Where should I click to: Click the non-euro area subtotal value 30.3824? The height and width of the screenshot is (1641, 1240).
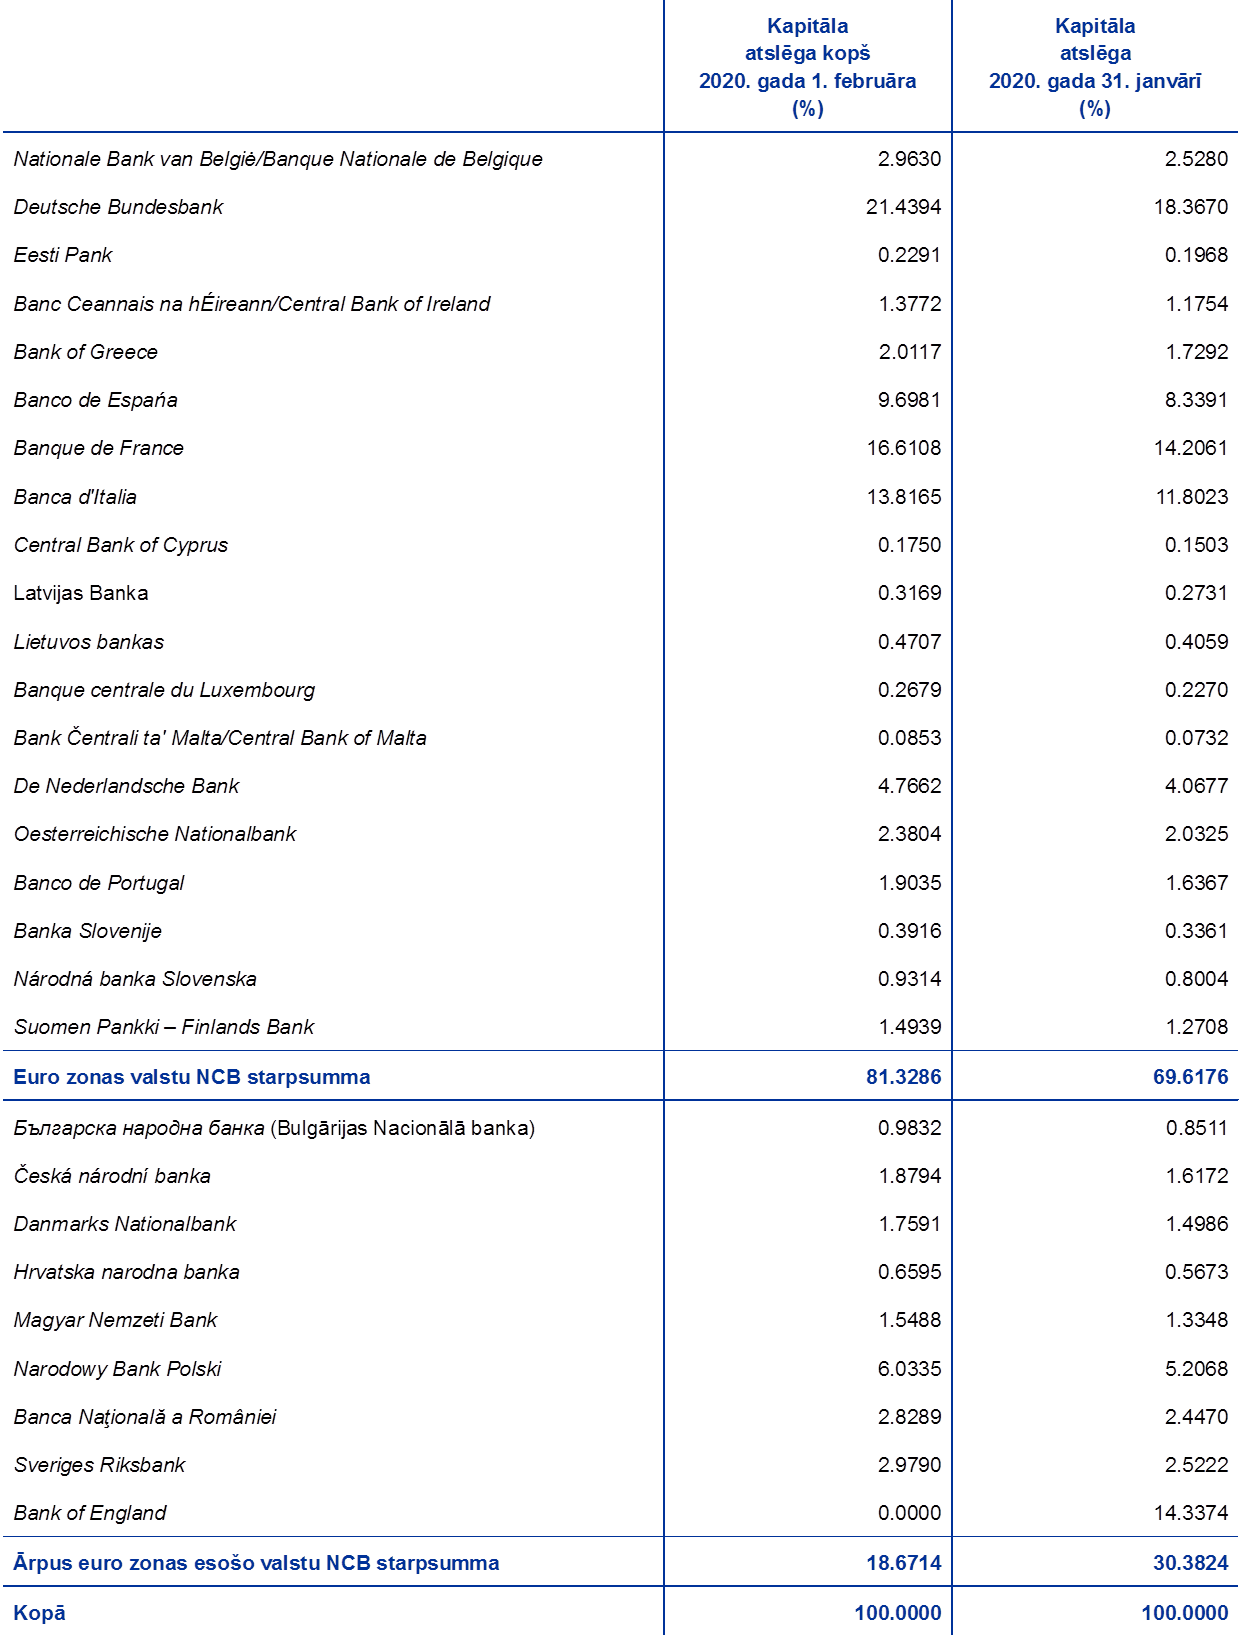click(1190, 1562)
